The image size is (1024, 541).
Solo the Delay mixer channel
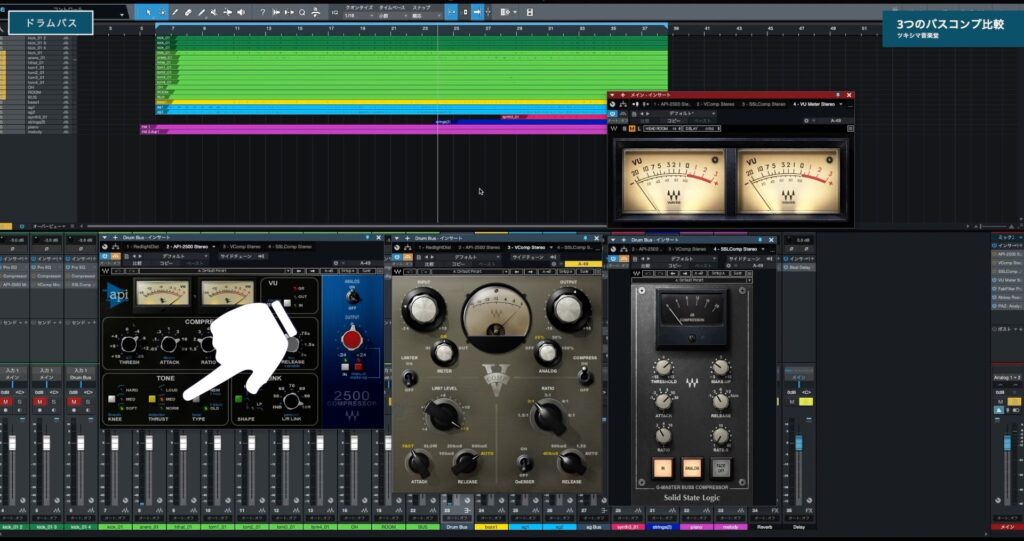point(804,401)
